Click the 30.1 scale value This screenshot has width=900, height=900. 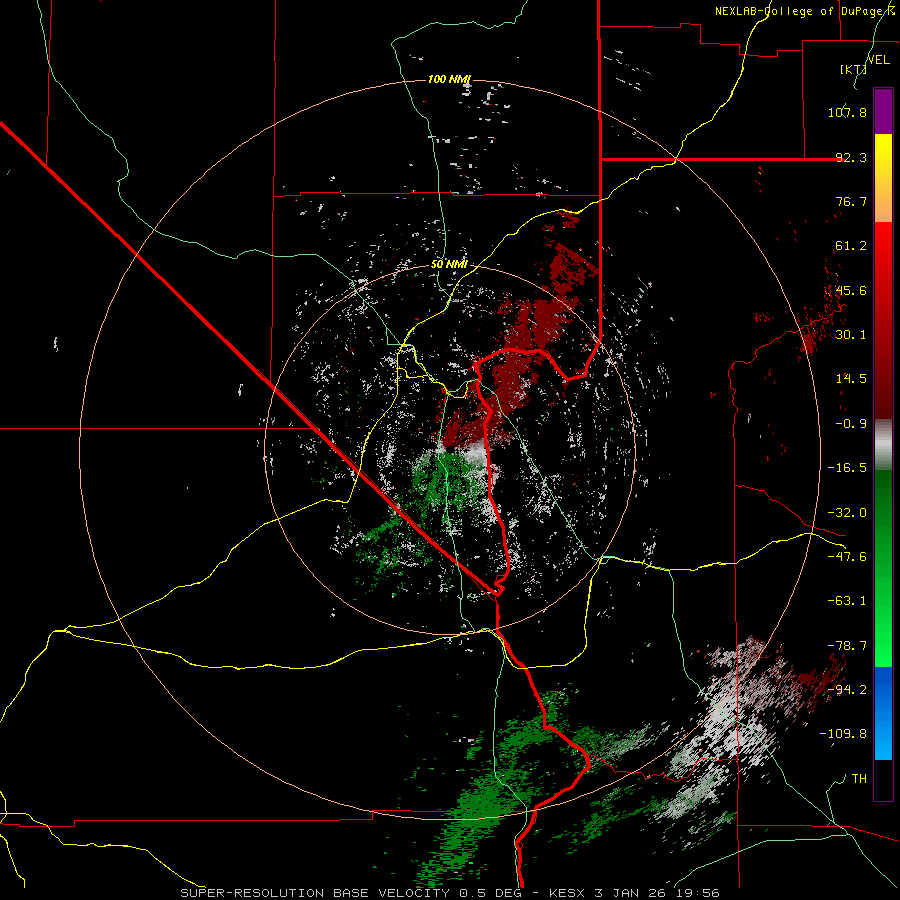851,335
